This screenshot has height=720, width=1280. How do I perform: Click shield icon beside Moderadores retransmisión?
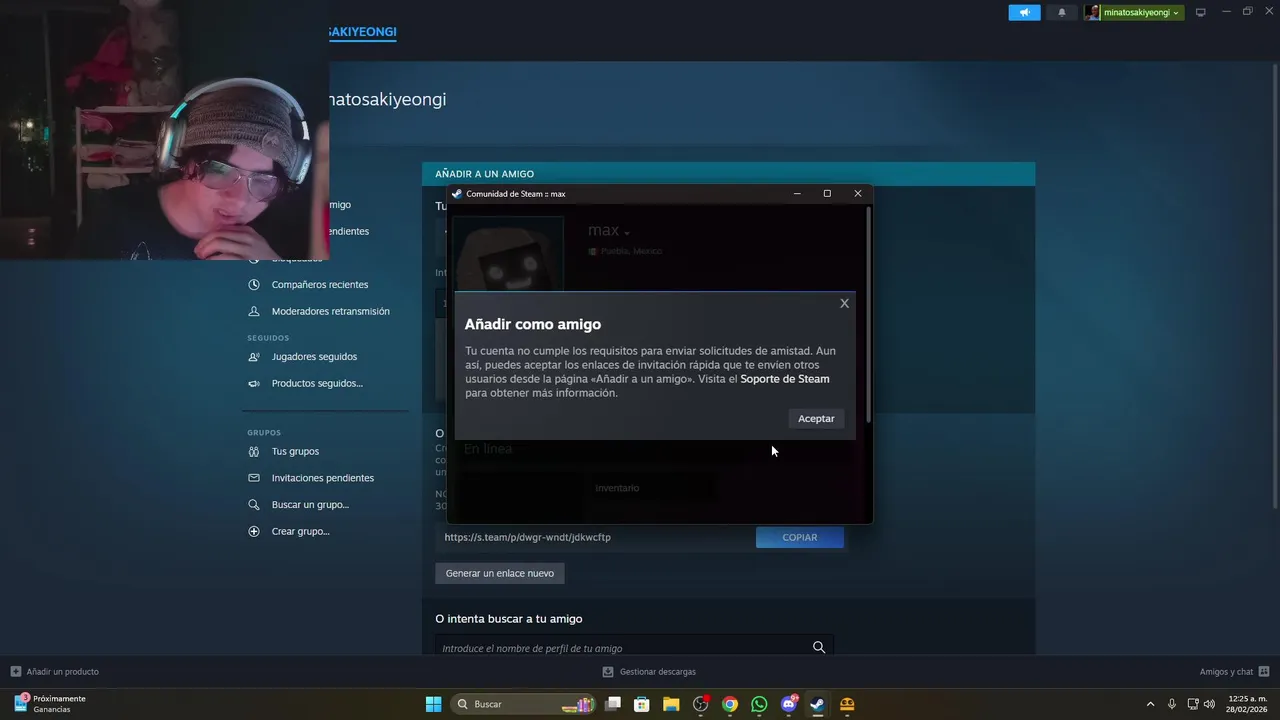(x=254, y=311)
